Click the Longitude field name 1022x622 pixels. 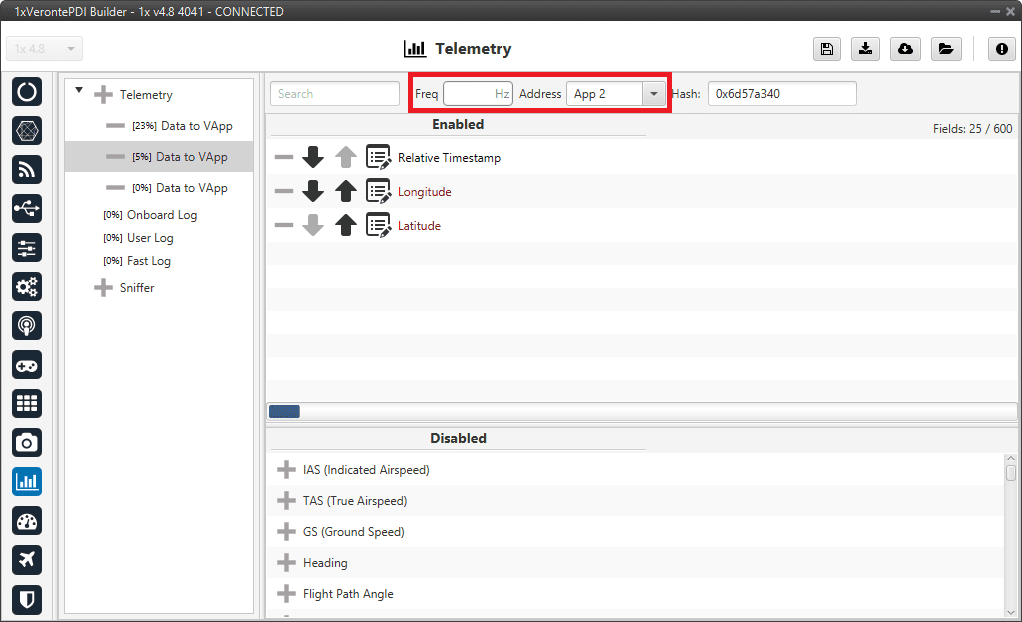coord(424,192)
